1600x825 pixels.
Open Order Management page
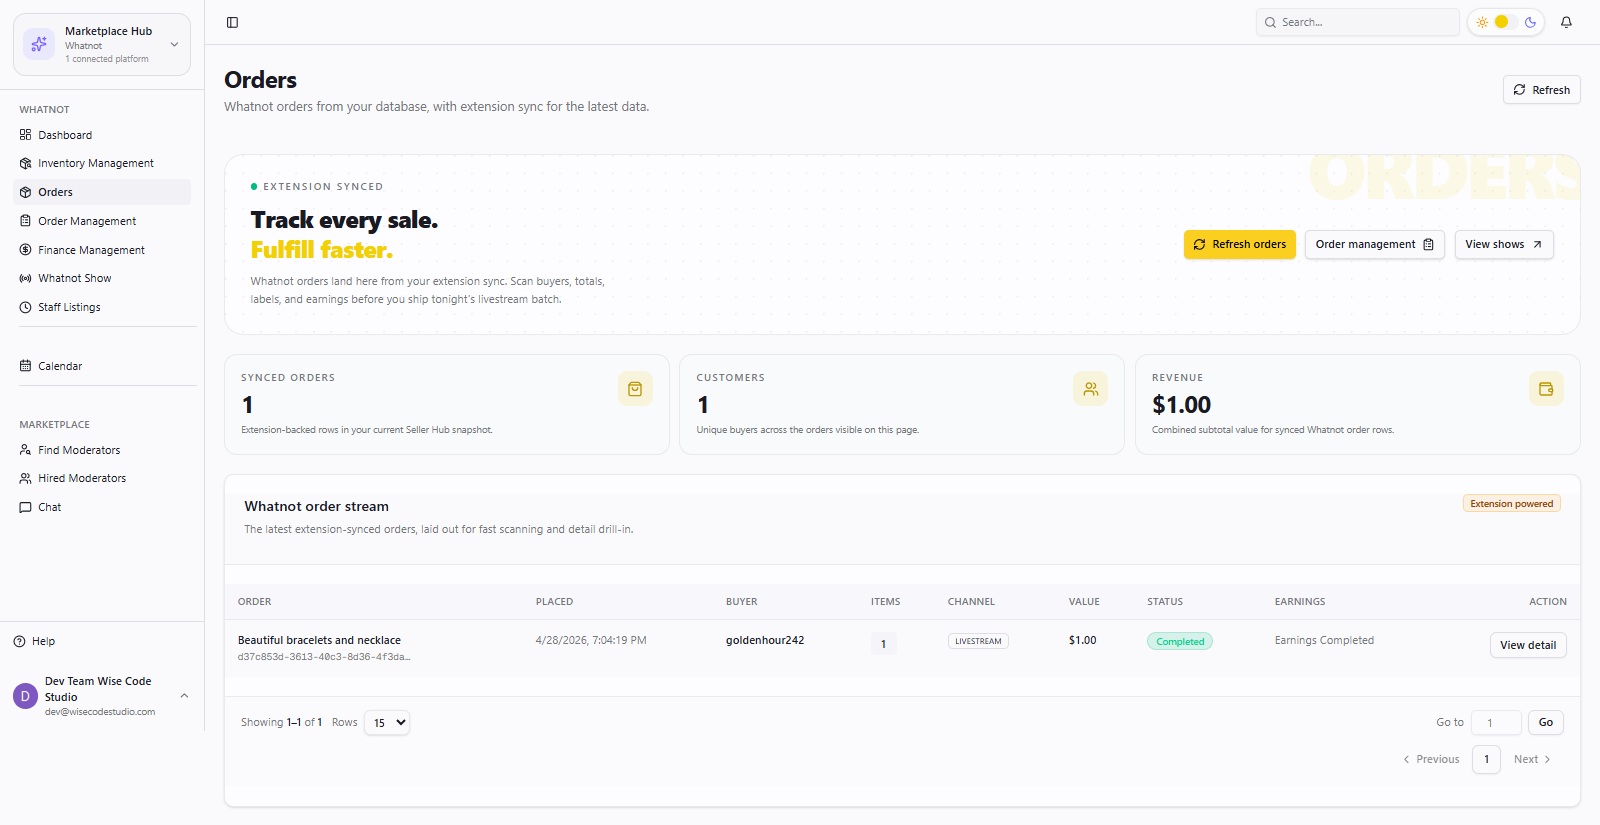point(102,221)
